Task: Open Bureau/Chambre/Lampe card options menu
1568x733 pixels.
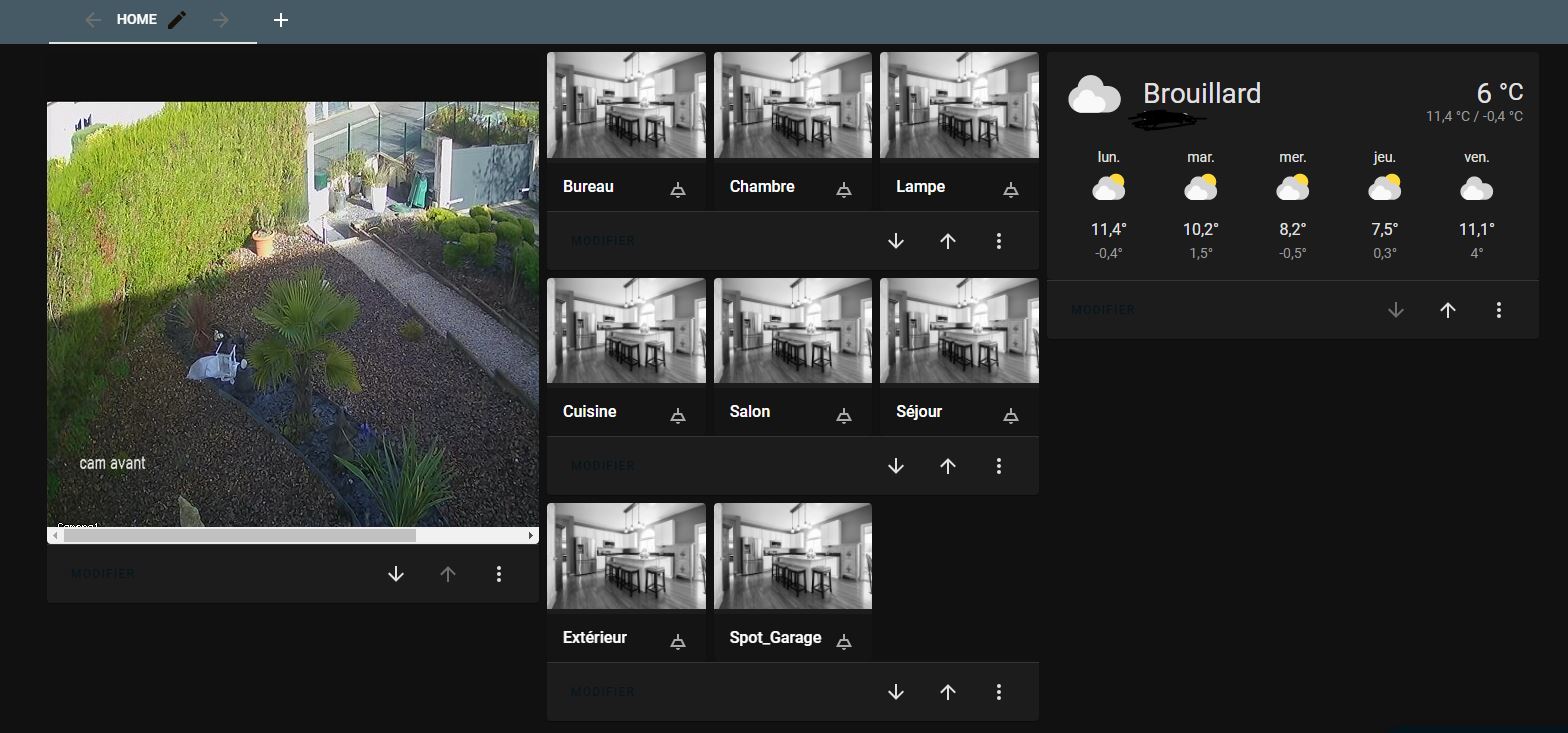Action: click(999, 241)
